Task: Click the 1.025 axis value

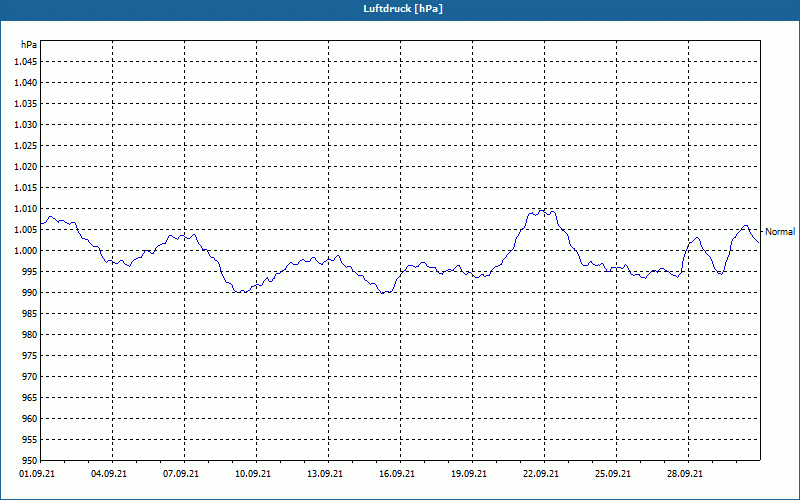Action: pyautogui.click(x=26, y=145)
